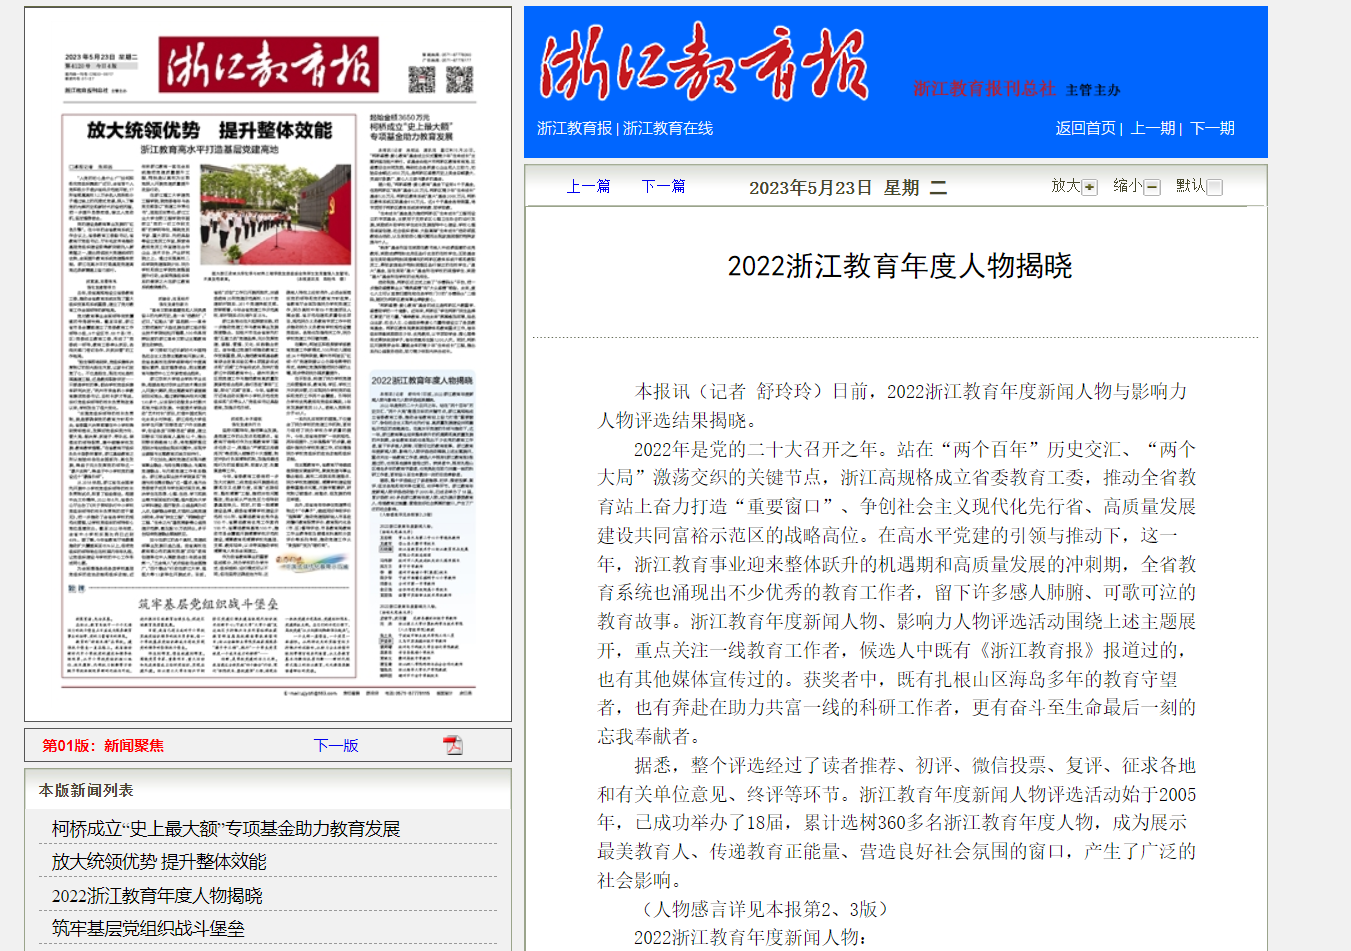Go to 上一期 issue
This screenshot has width=1351, height=951.
[1152, 128]
